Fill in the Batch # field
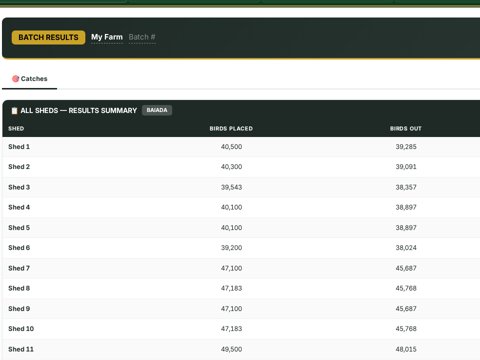480x360 pixels. pyautogui.click(x=142, y=37)
